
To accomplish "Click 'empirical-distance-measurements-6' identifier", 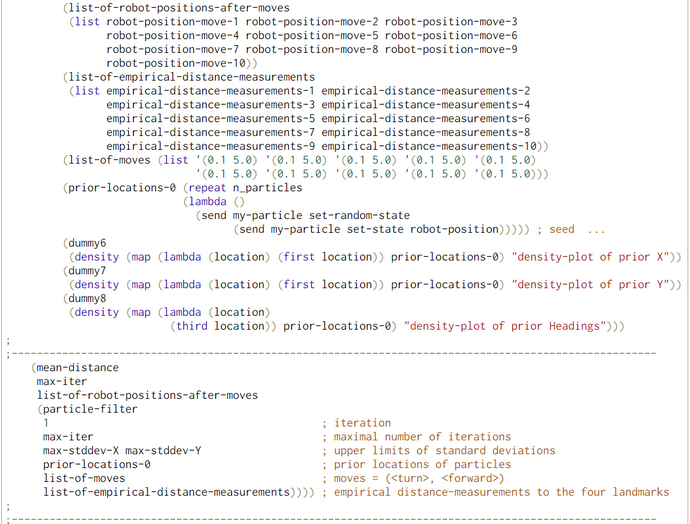I will [426, 118].
